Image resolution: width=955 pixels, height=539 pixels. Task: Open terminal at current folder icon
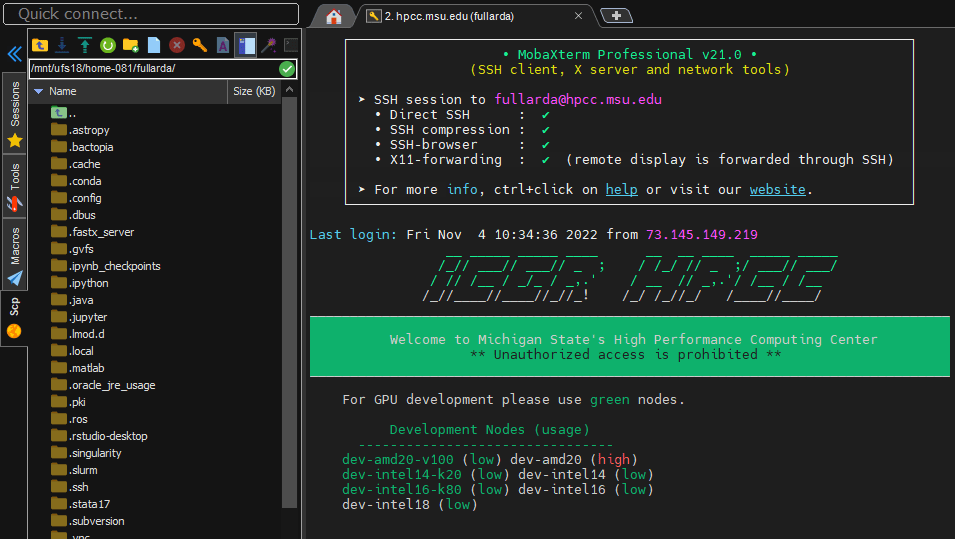pyautogui.click(x=291, y=45)
